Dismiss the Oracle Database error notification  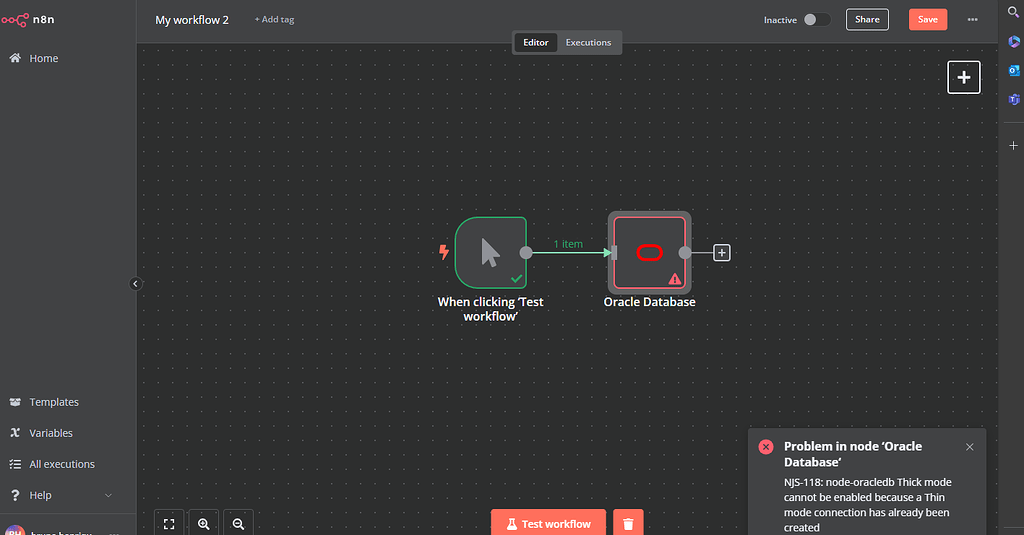coord(969,447)
